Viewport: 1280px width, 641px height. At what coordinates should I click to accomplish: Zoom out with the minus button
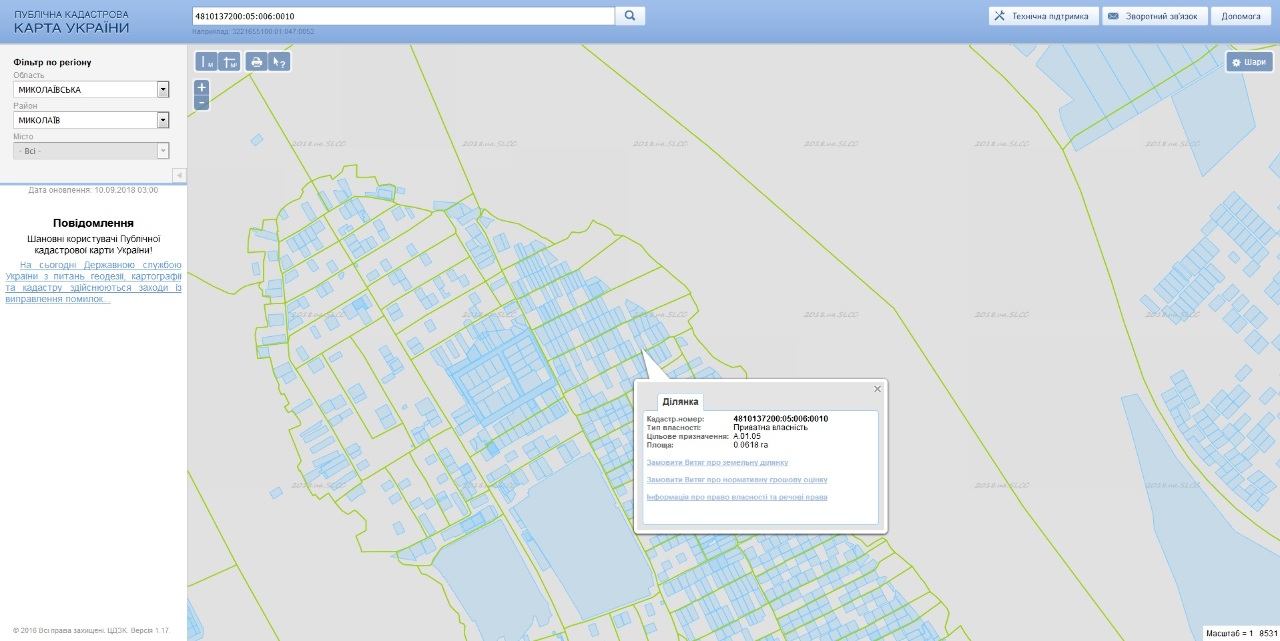(x=202, y=102)
